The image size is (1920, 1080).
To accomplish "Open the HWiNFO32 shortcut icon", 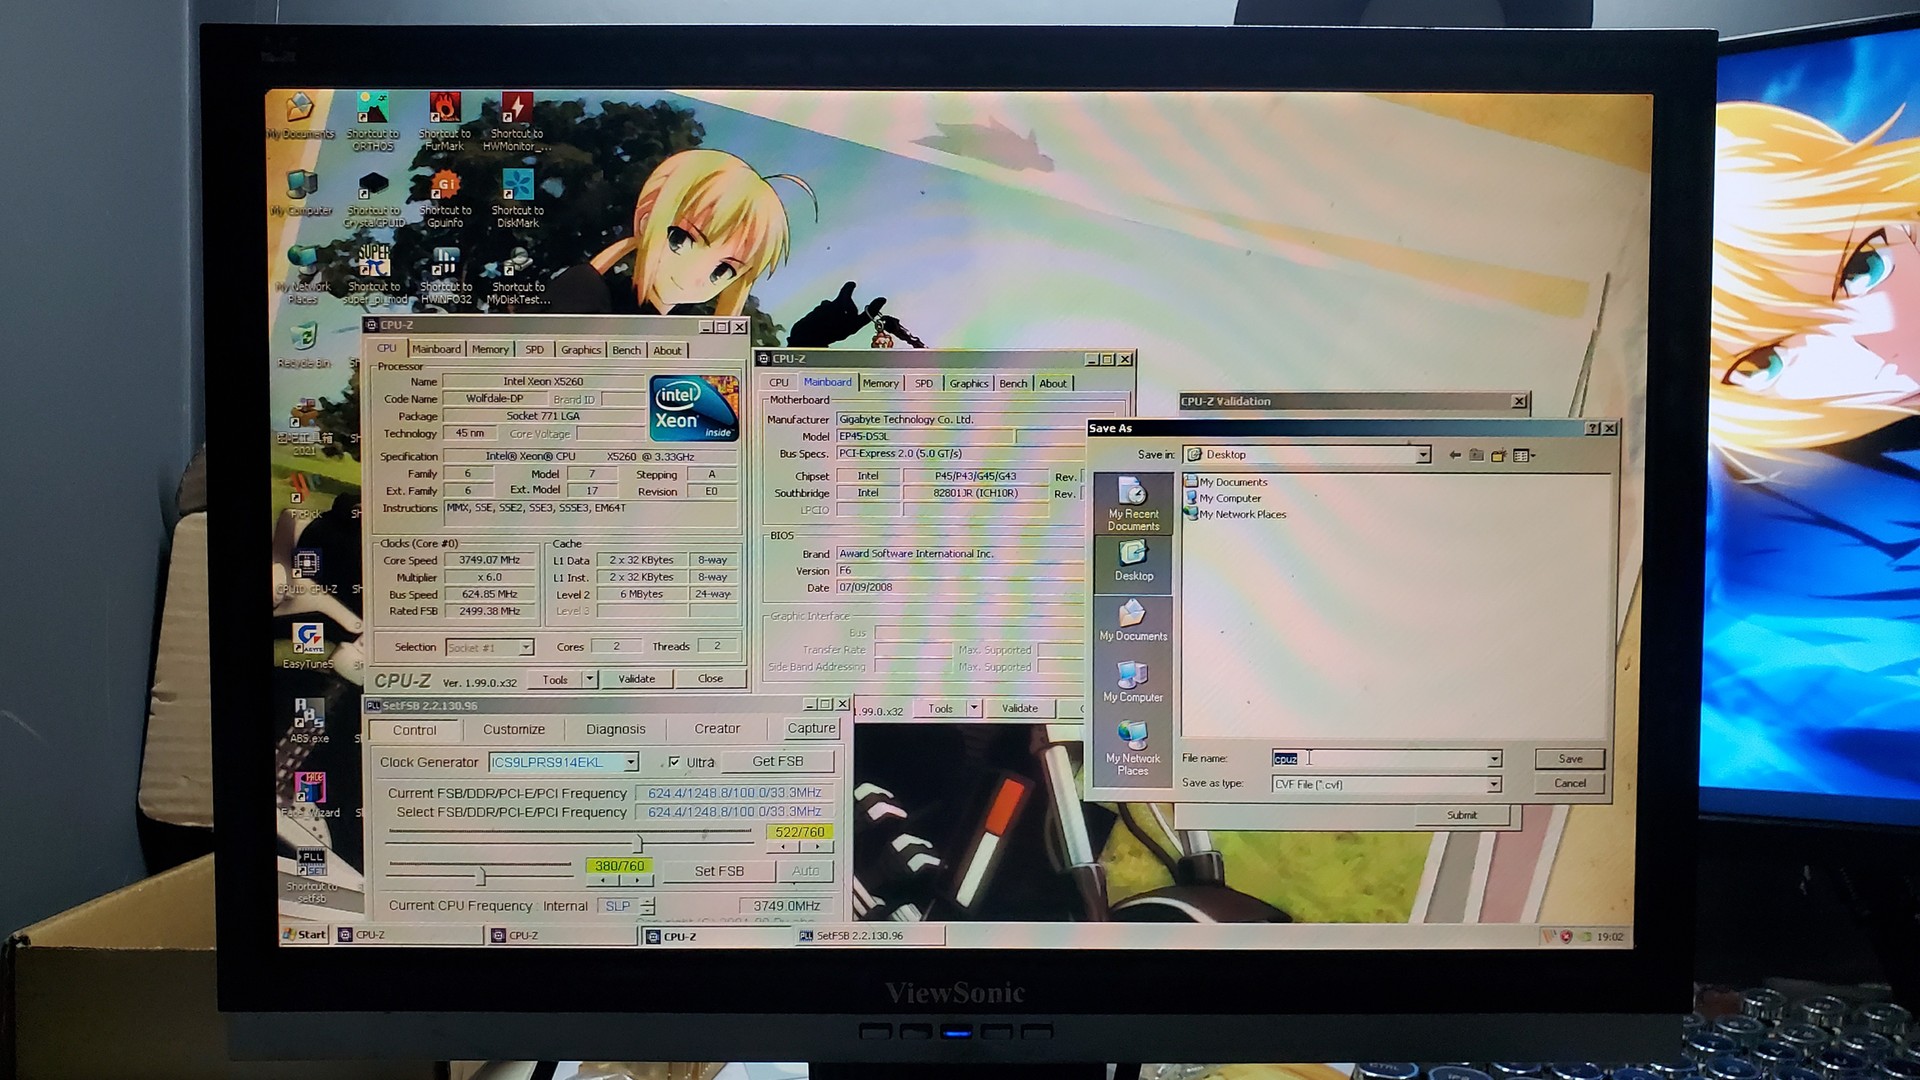I will [x=445, y=275].
